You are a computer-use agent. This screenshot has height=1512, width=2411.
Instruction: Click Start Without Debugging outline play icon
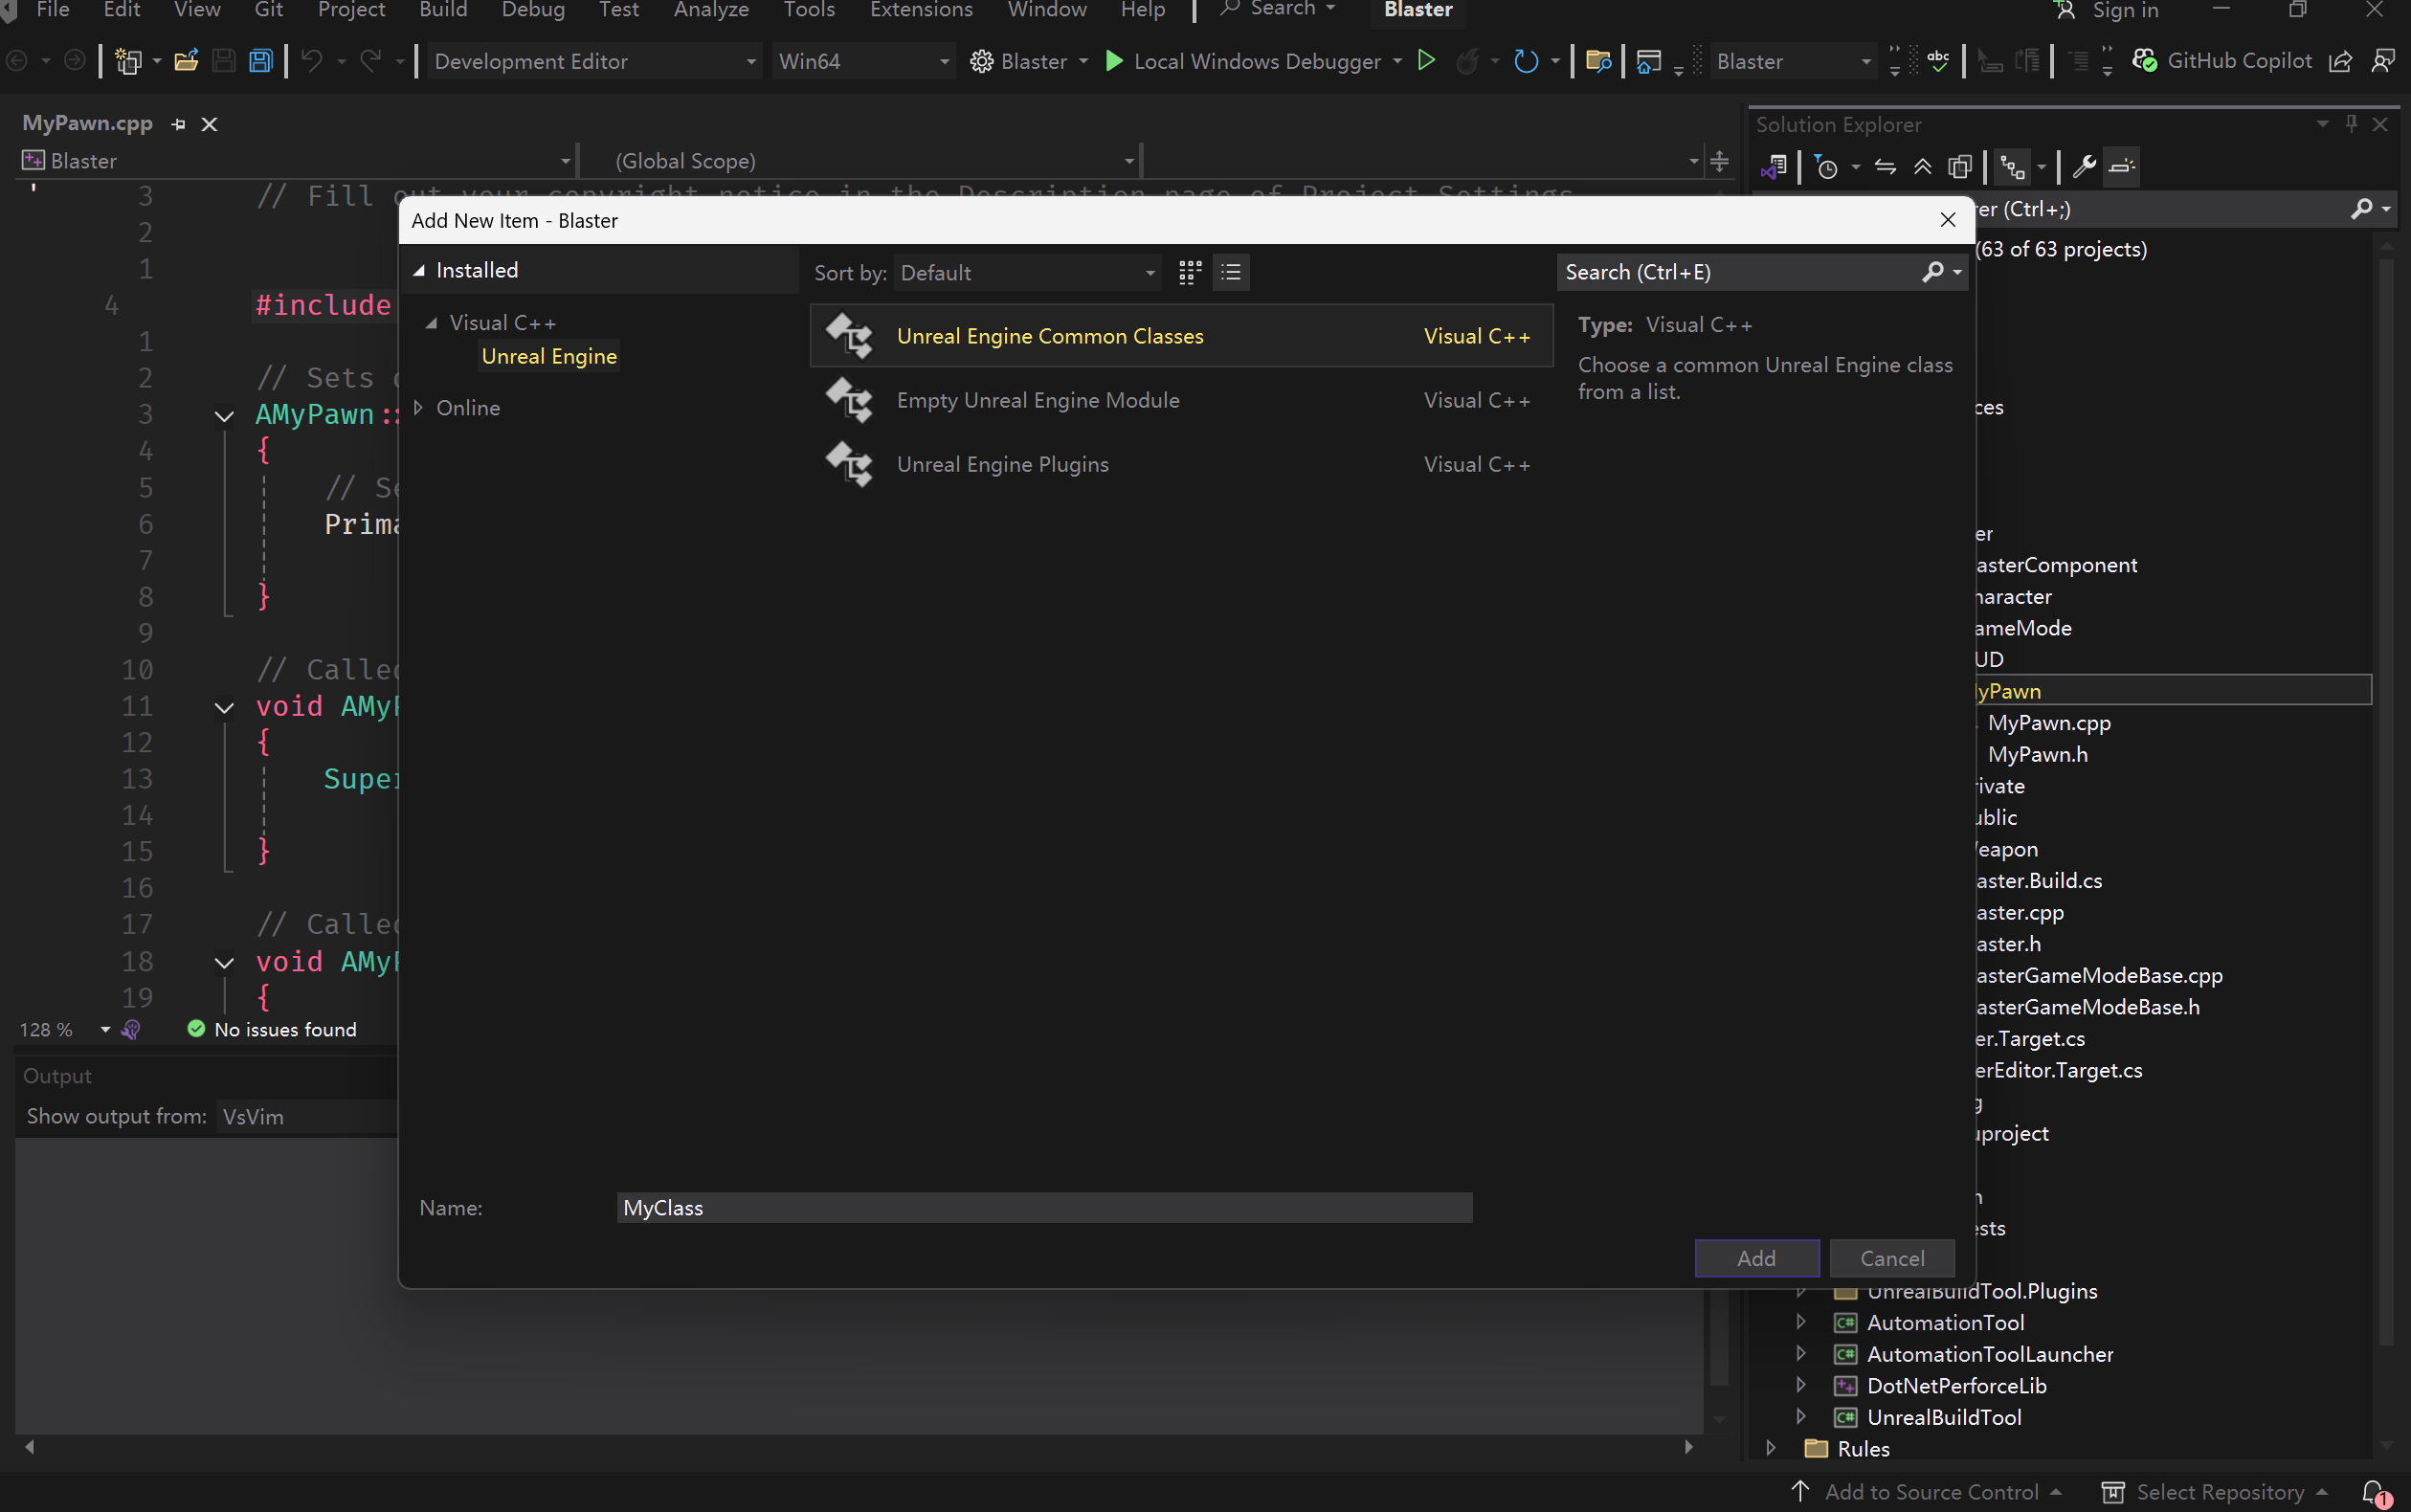pos(1427,61)
